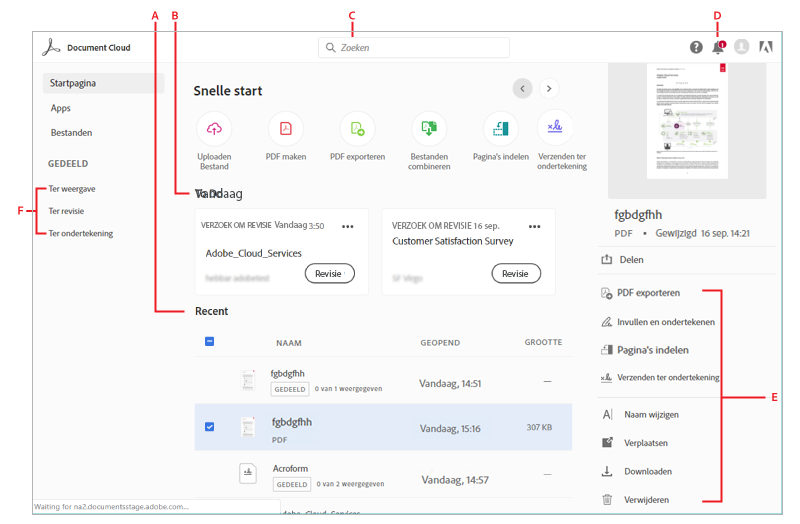Click the Verwijderen trash icon
Screen dimensions: 800x524
point(607,499)
